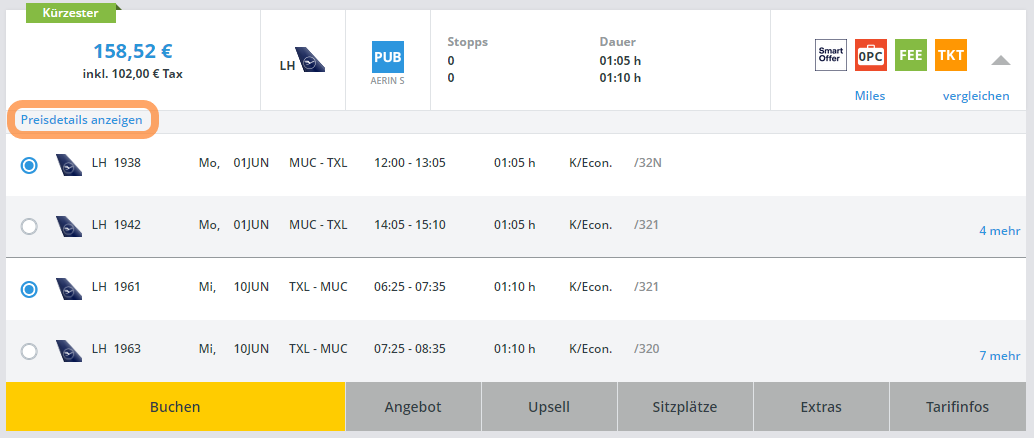This screenshot has width=1034, height=438.
Task: Collapse the flight details with the up arrow
Action: 1001,60
